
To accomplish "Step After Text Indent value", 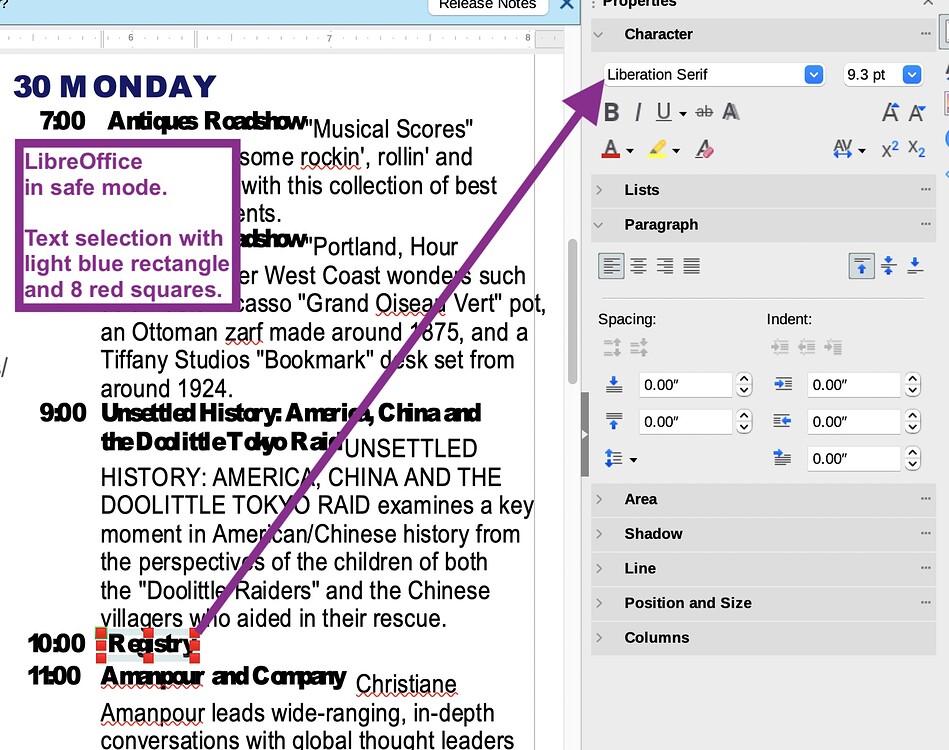I will click(913, 422).
